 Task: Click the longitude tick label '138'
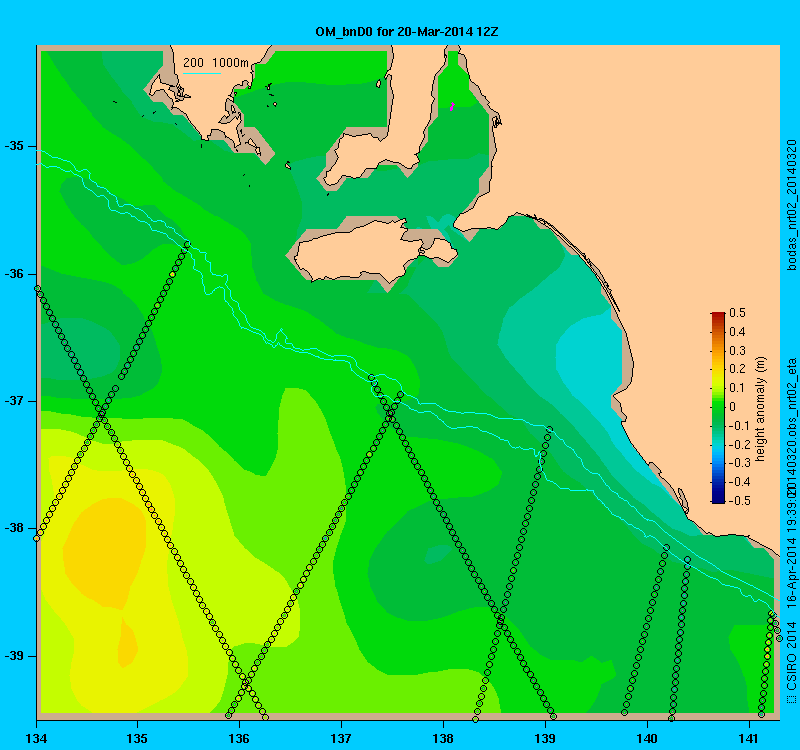[443, 738]
